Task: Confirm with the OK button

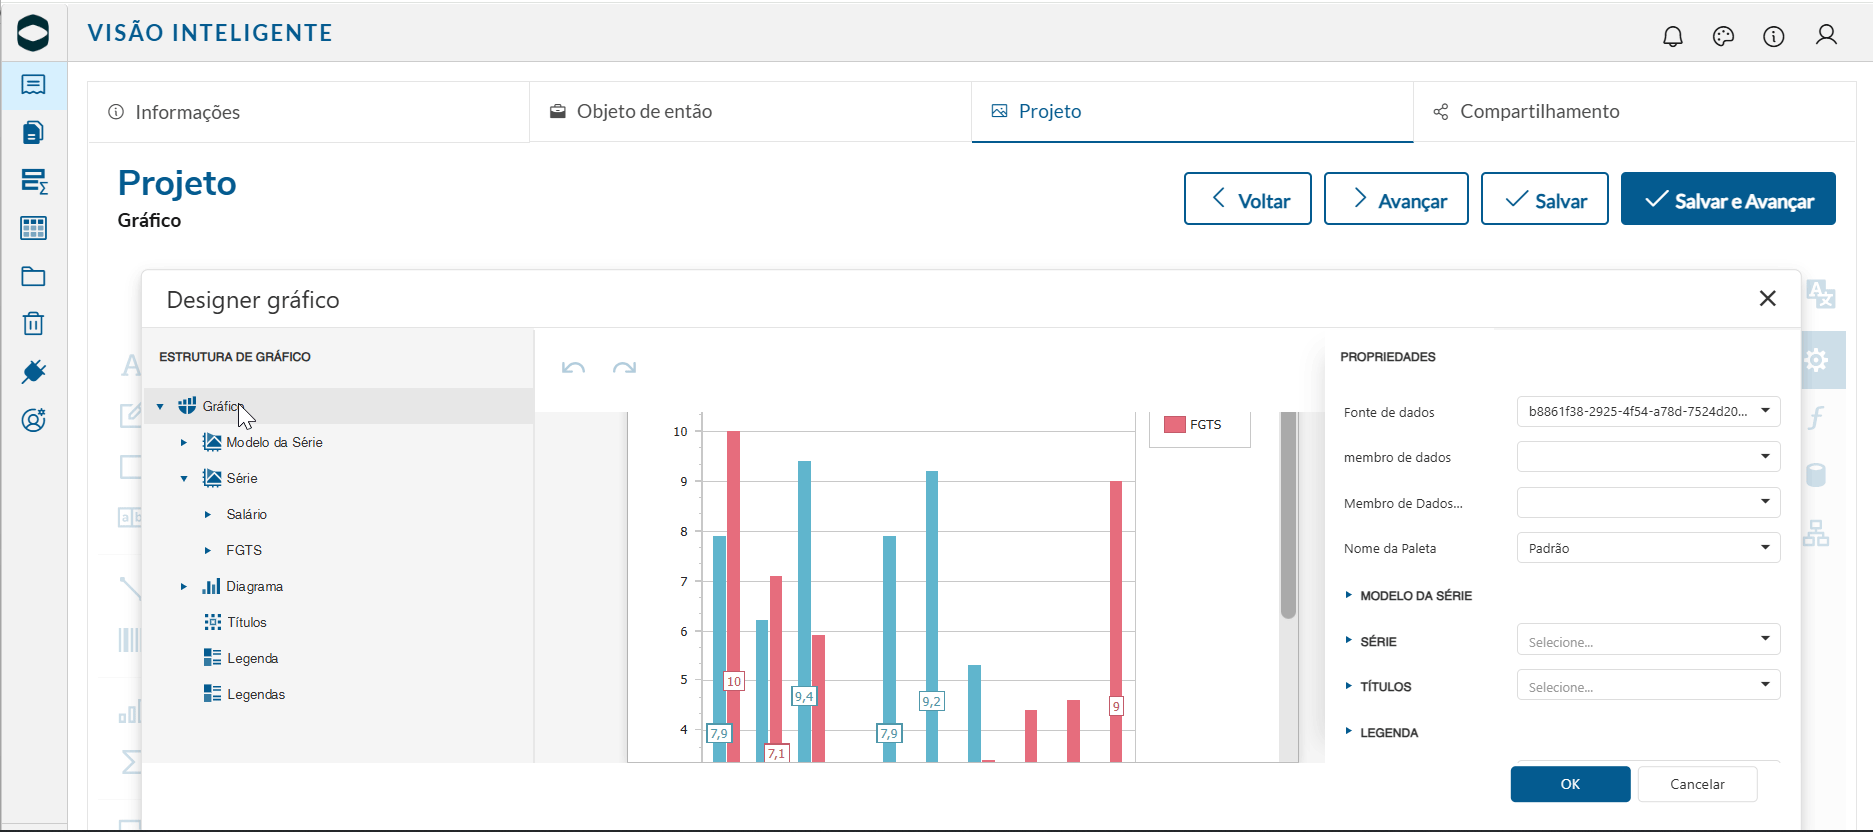Action: pos(1570,784)
